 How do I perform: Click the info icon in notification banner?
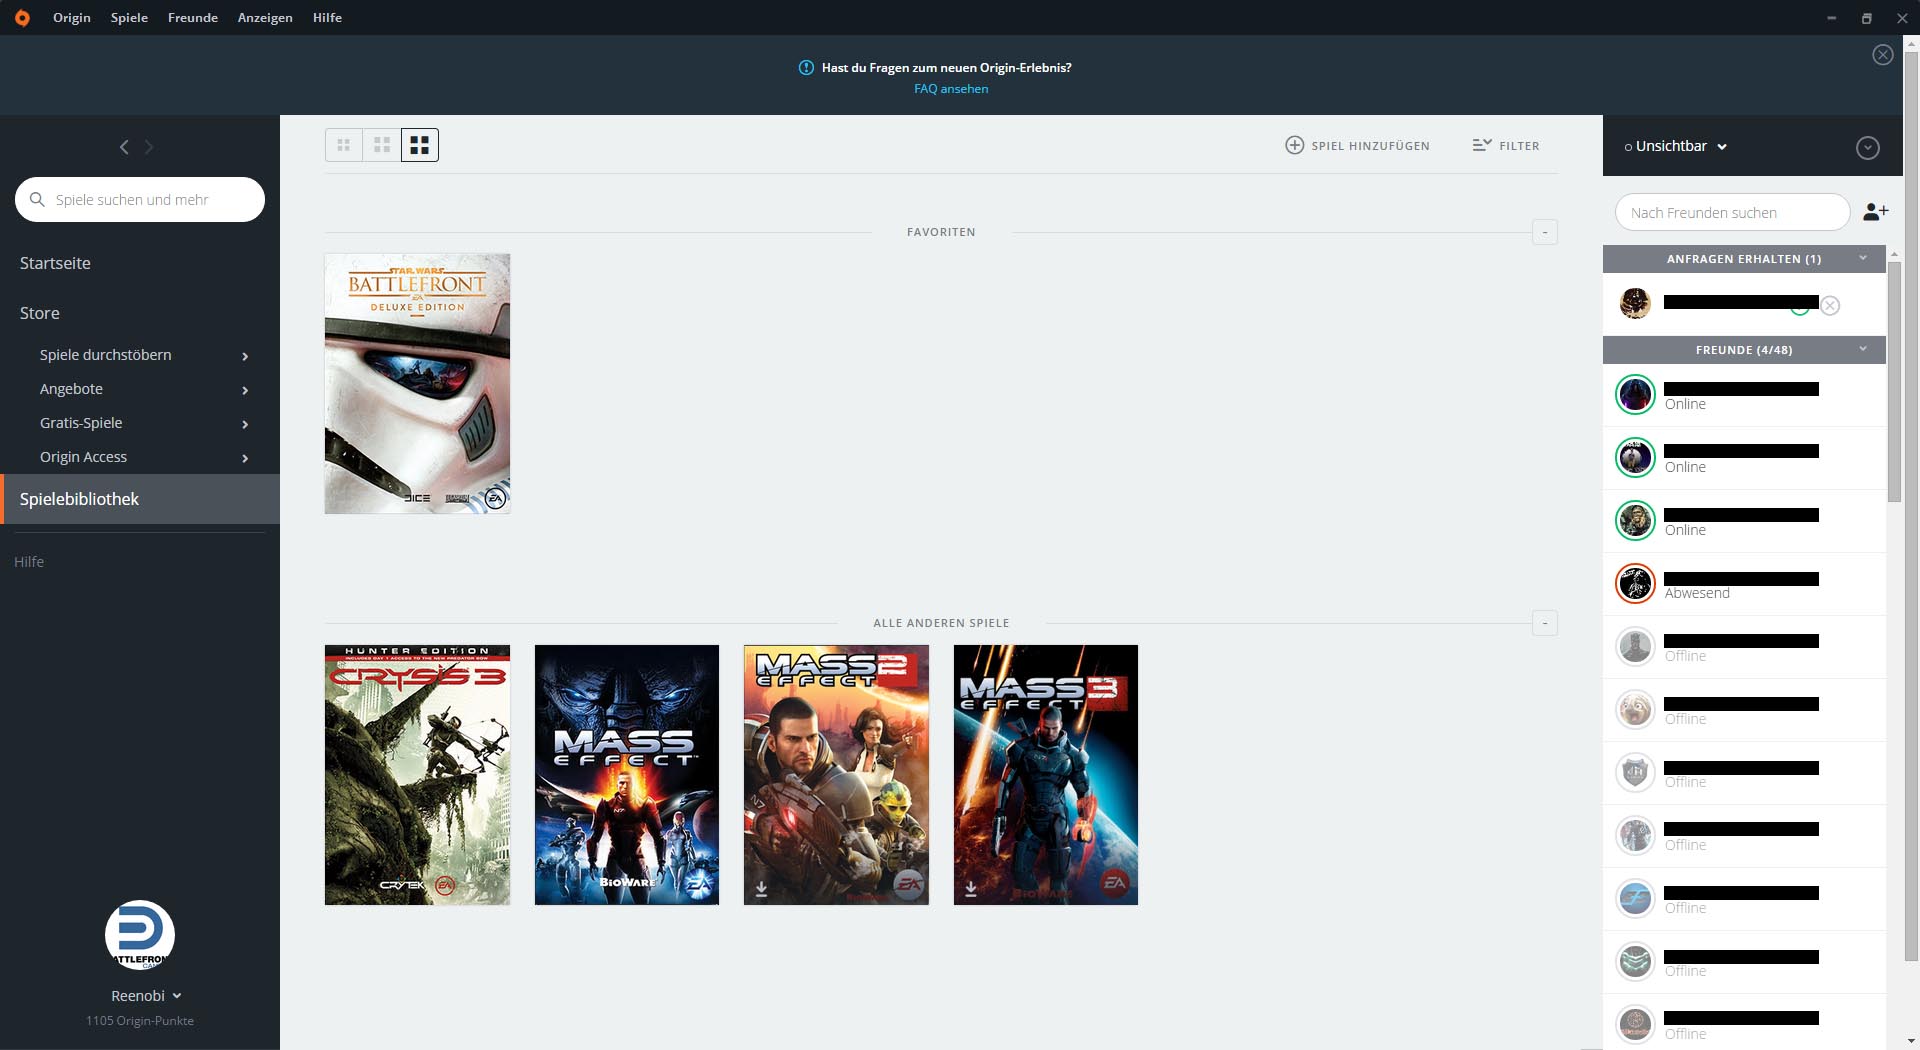[806, 67]
